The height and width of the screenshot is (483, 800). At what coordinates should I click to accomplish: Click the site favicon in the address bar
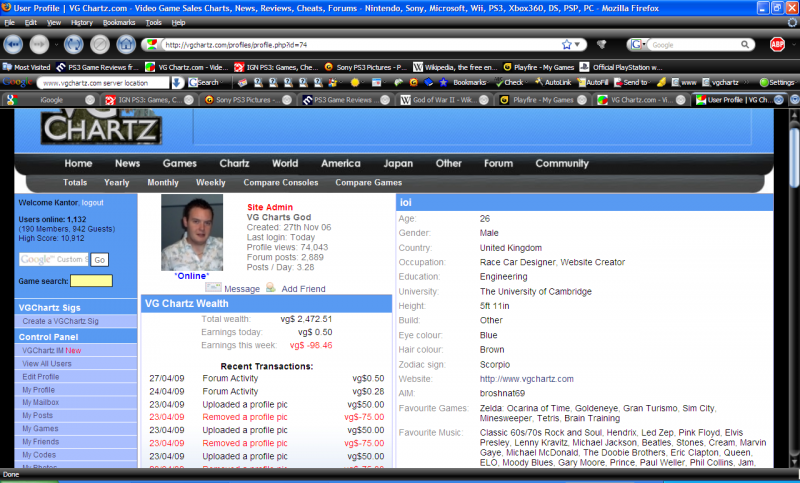(152, 45)
